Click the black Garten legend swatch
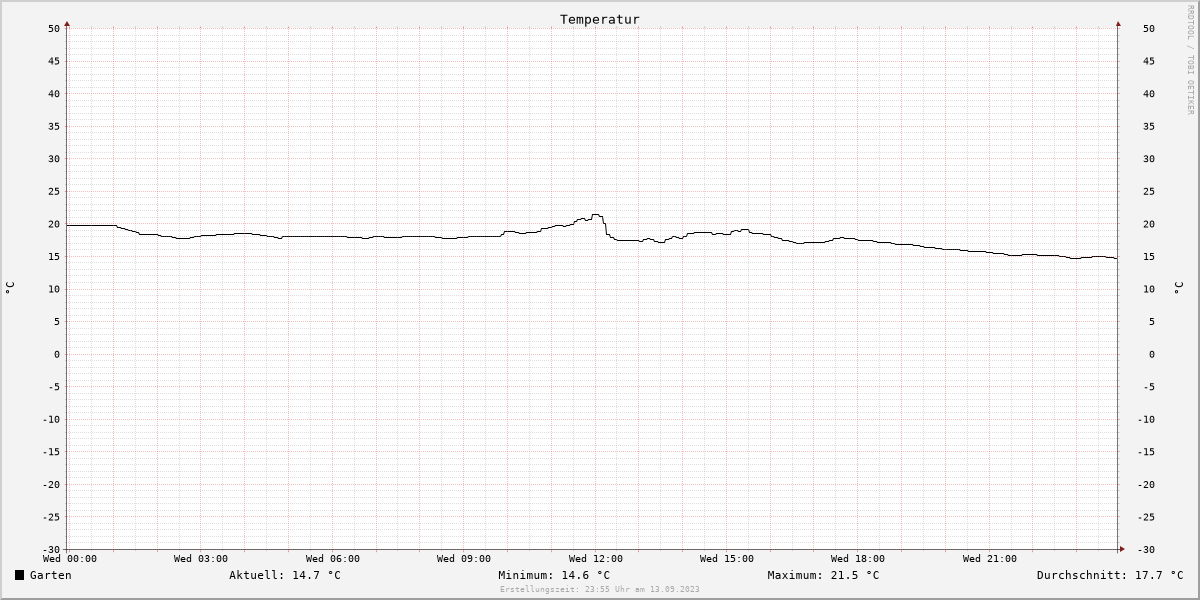The image size is (1200, 600). point(19,575)
